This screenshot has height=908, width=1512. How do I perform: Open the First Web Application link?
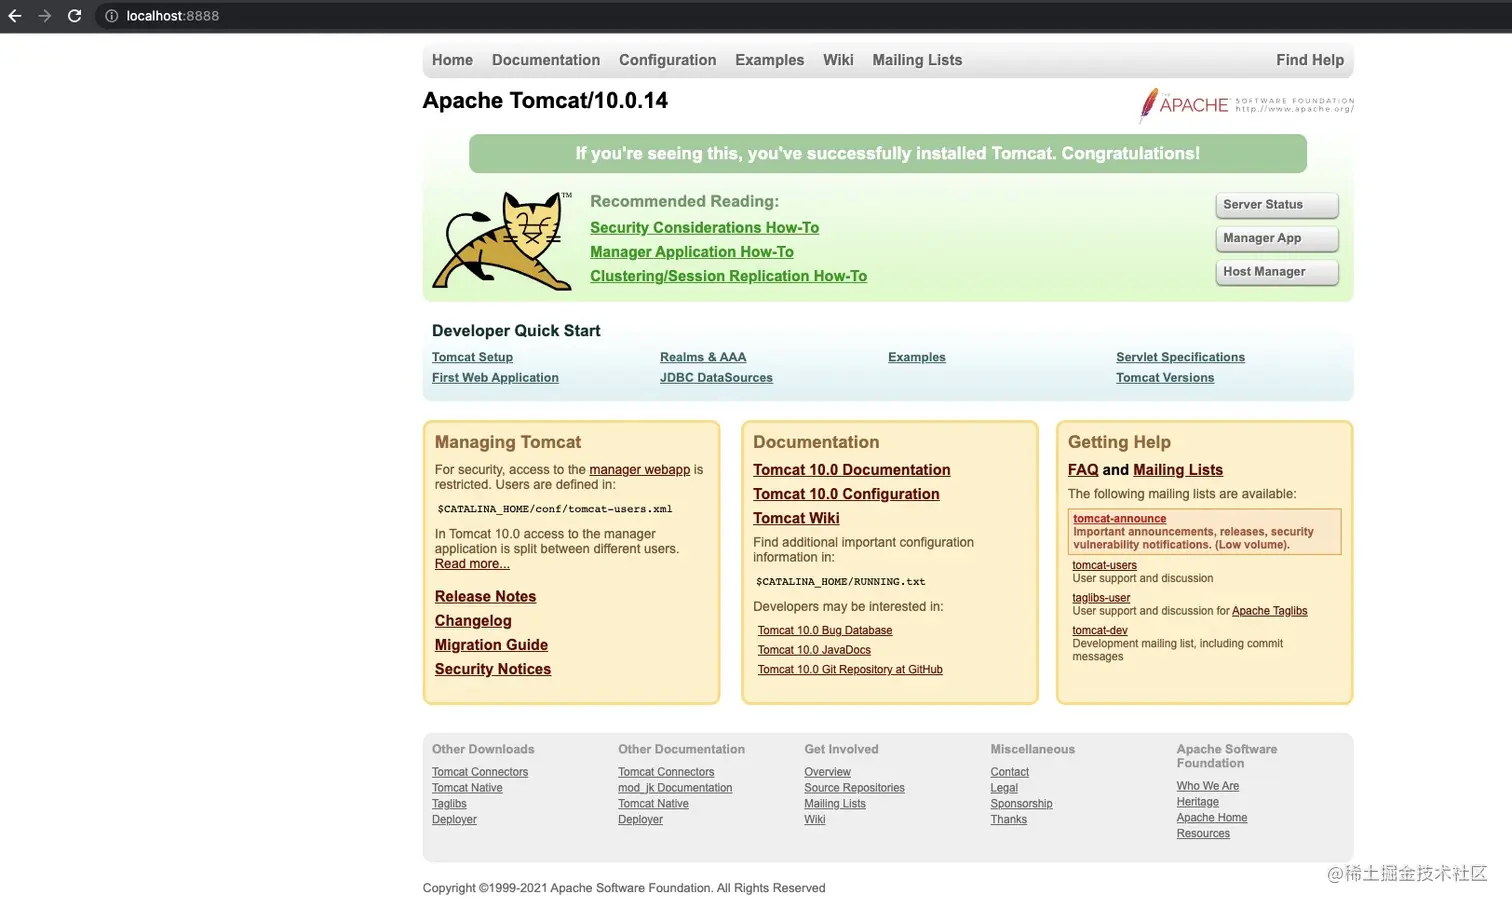tap(495, 378)
